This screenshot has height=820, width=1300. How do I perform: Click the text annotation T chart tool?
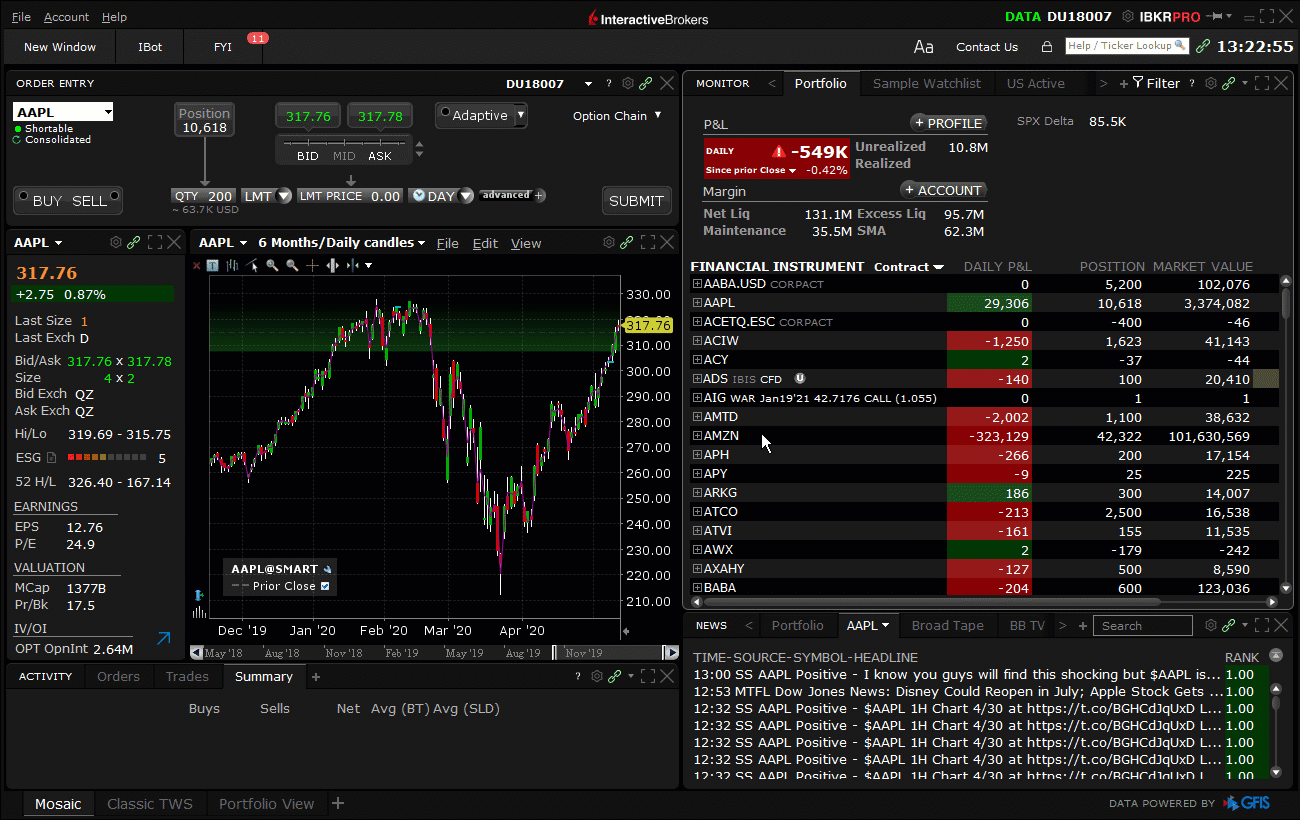213,265
